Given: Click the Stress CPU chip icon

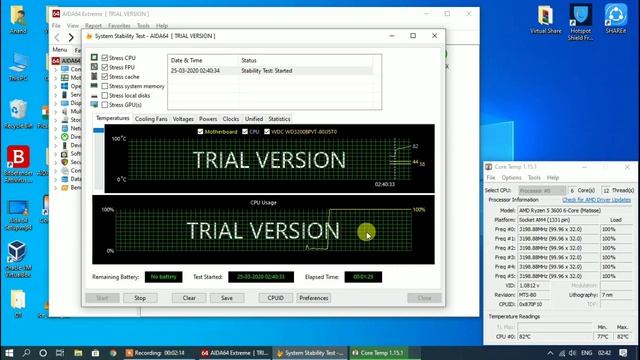Looking at the screenshot, I should point(94,58).
